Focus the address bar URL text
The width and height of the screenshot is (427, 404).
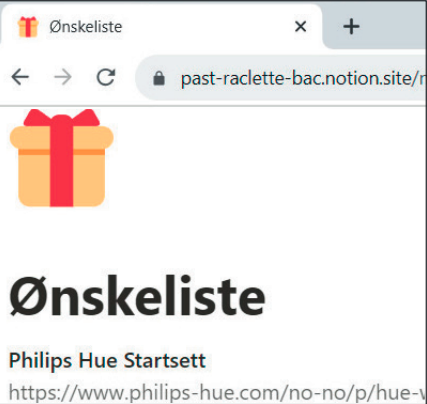tap(303, 79)
